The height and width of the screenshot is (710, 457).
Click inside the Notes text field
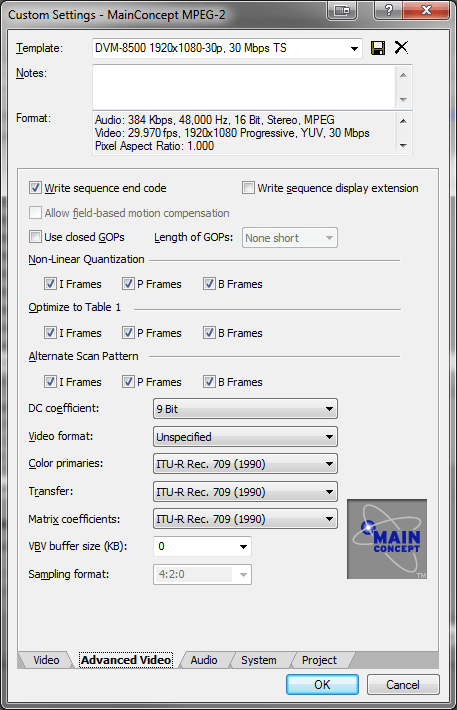(245, 87)
